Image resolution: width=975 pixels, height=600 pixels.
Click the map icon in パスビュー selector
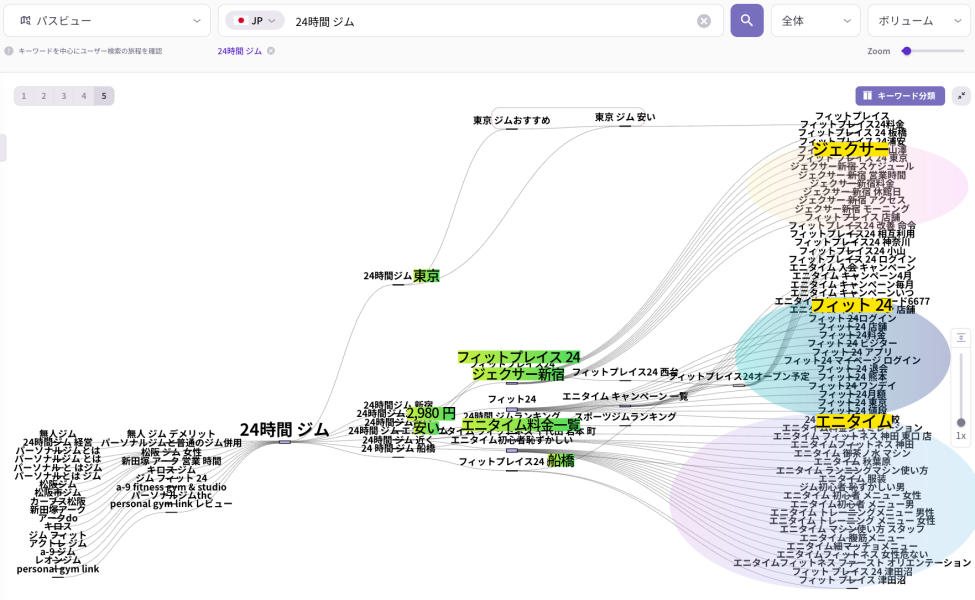[26, 21]
